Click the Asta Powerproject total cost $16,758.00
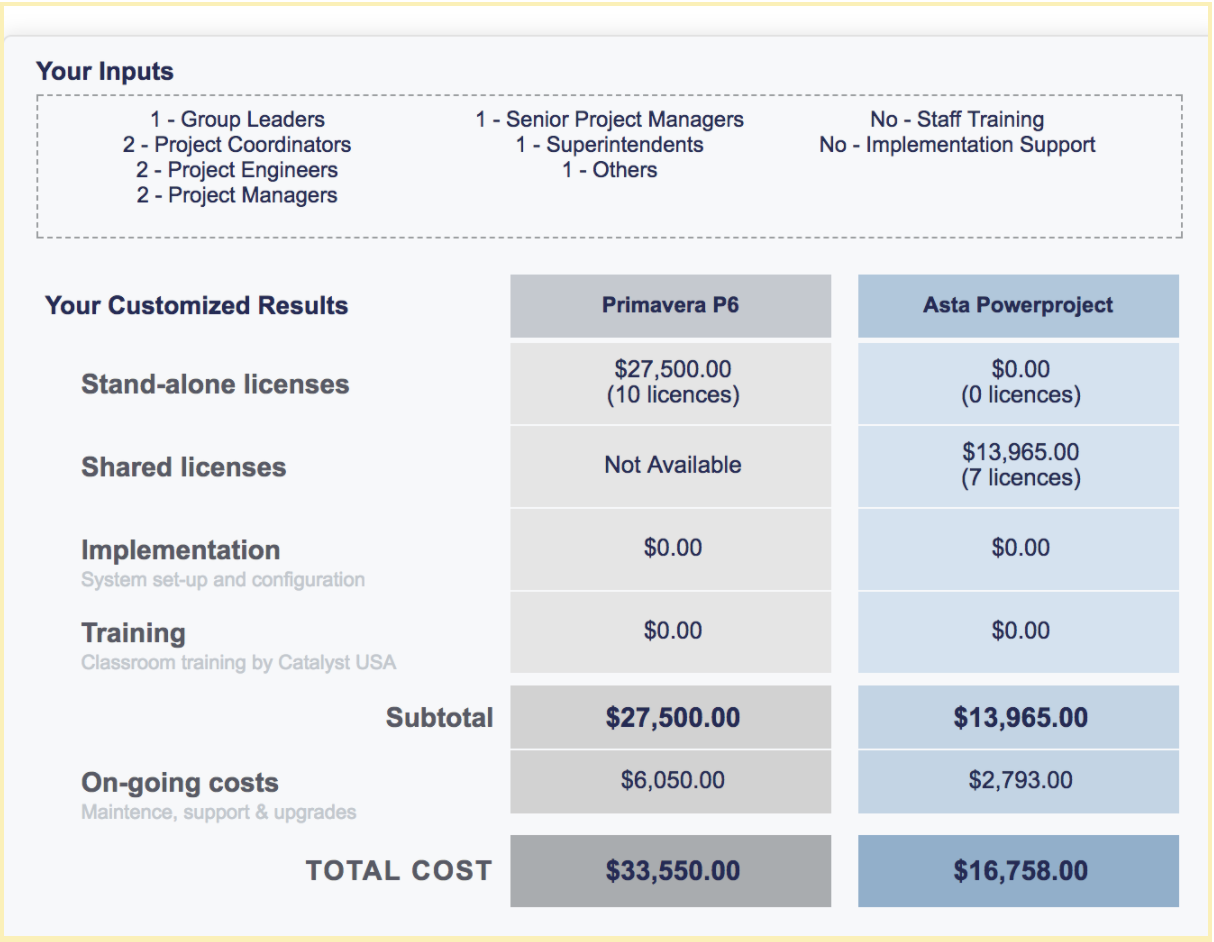The image size is (1214, 942). point(1020,871)
